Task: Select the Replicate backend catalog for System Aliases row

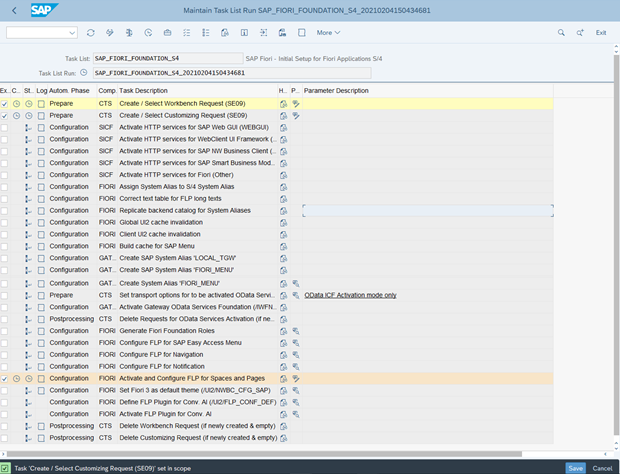Action: (x=277, y=210)
